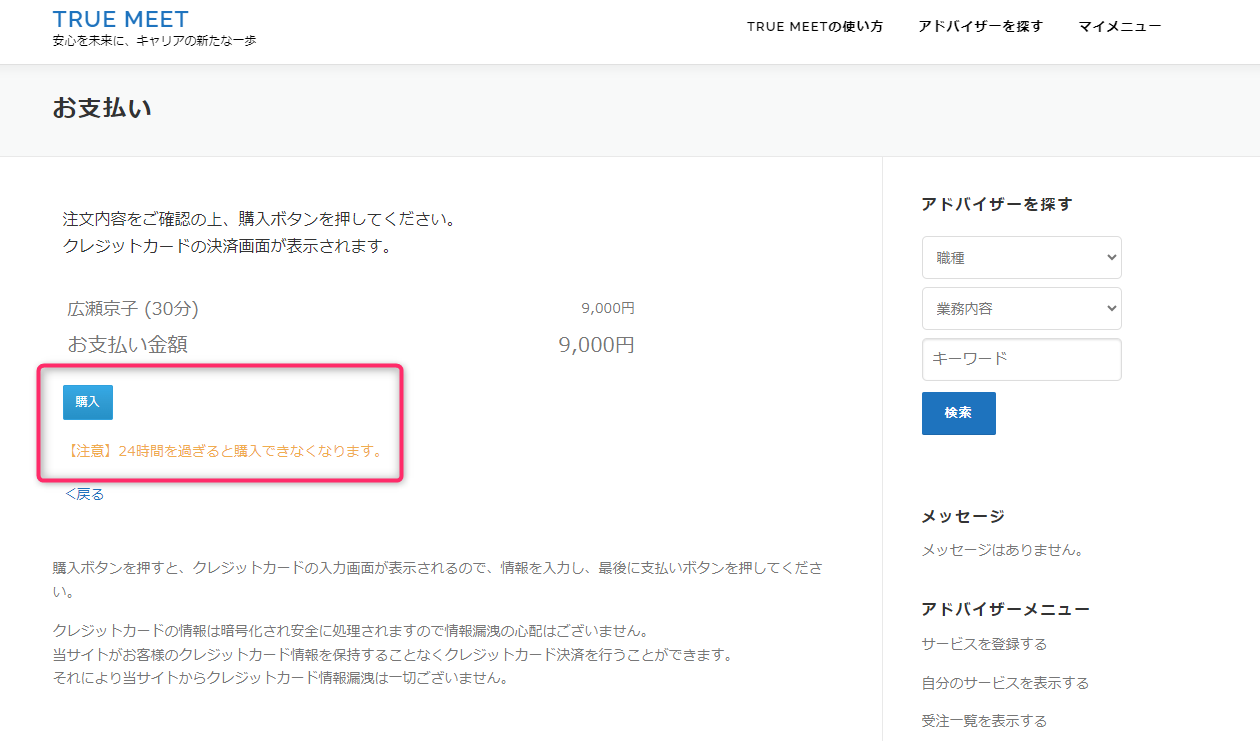Click the メッセージはありません。 text
This screenshot has width=1260, height=741.
(1002, 550)
